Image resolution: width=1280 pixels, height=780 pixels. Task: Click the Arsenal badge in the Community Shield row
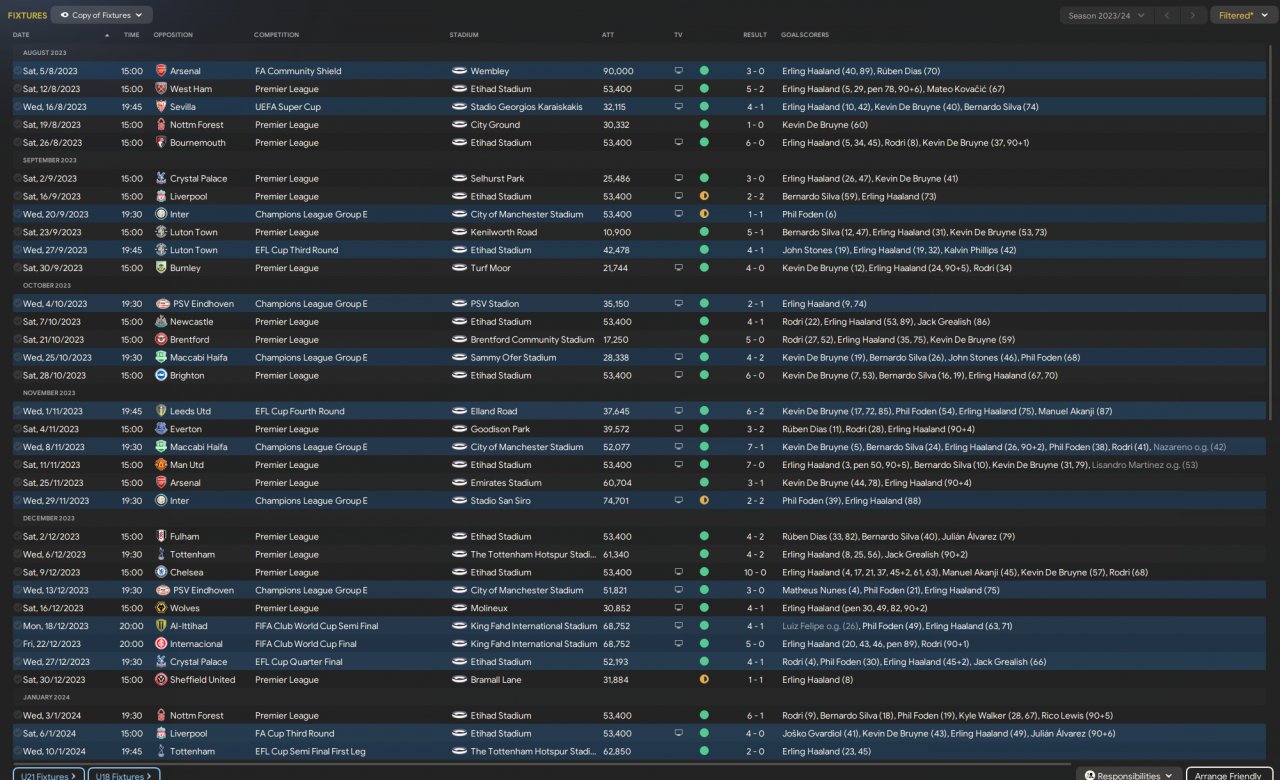click(161, 71)
